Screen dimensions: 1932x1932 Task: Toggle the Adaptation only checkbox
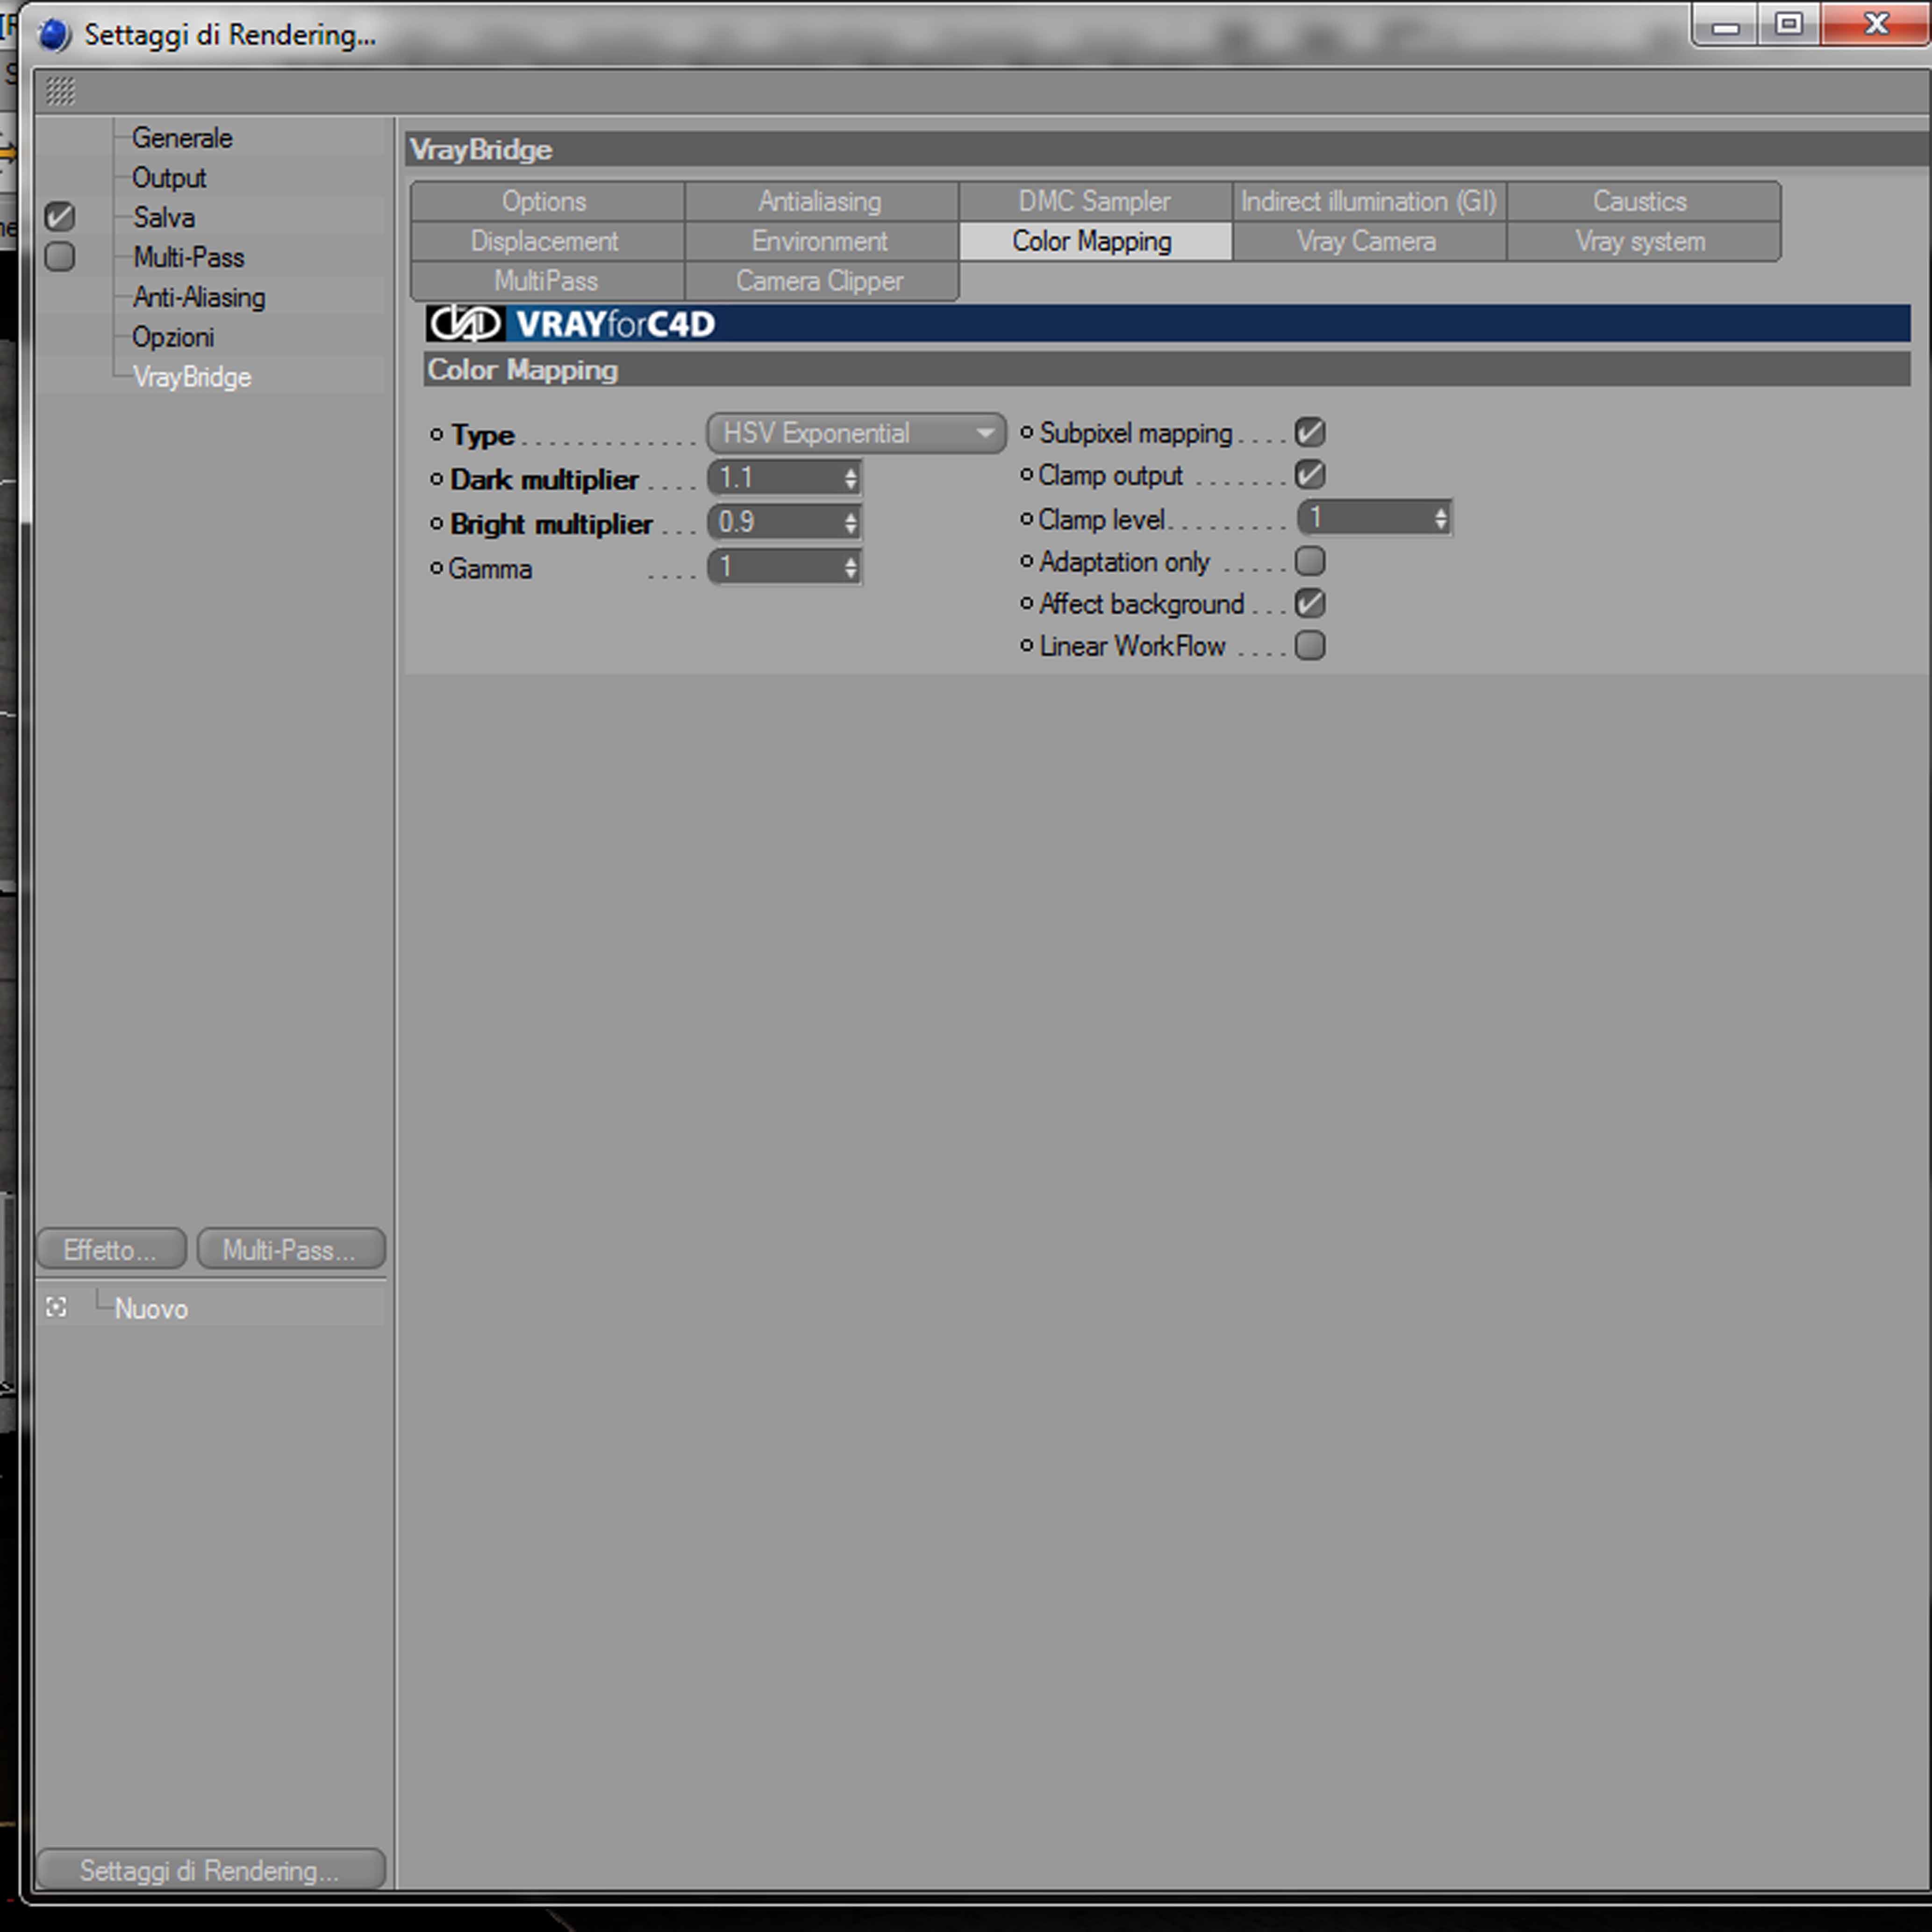tap(1309, 561)
